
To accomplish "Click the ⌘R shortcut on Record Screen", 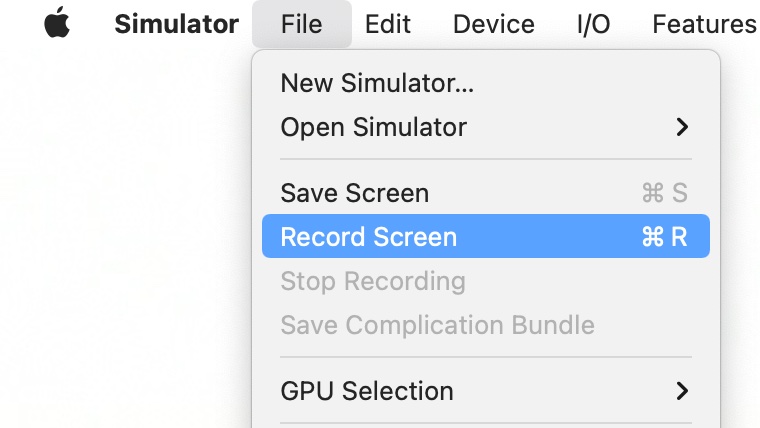I will pyautogui.click(x=664, y=237).
